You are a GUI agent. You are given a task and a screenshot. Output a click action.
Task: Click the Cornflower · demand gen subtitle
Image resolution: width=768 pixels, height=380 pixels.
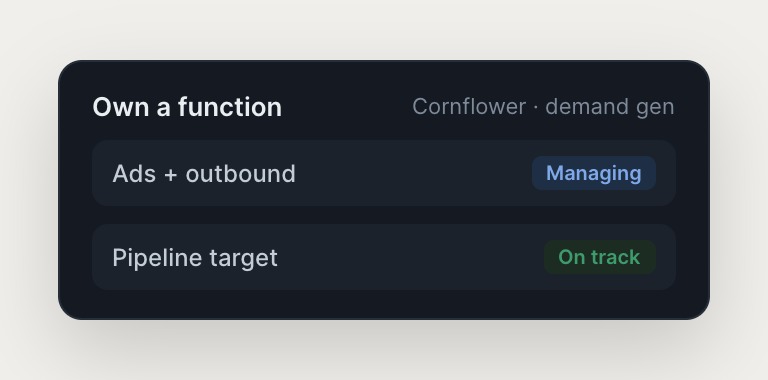pos(543,107)
